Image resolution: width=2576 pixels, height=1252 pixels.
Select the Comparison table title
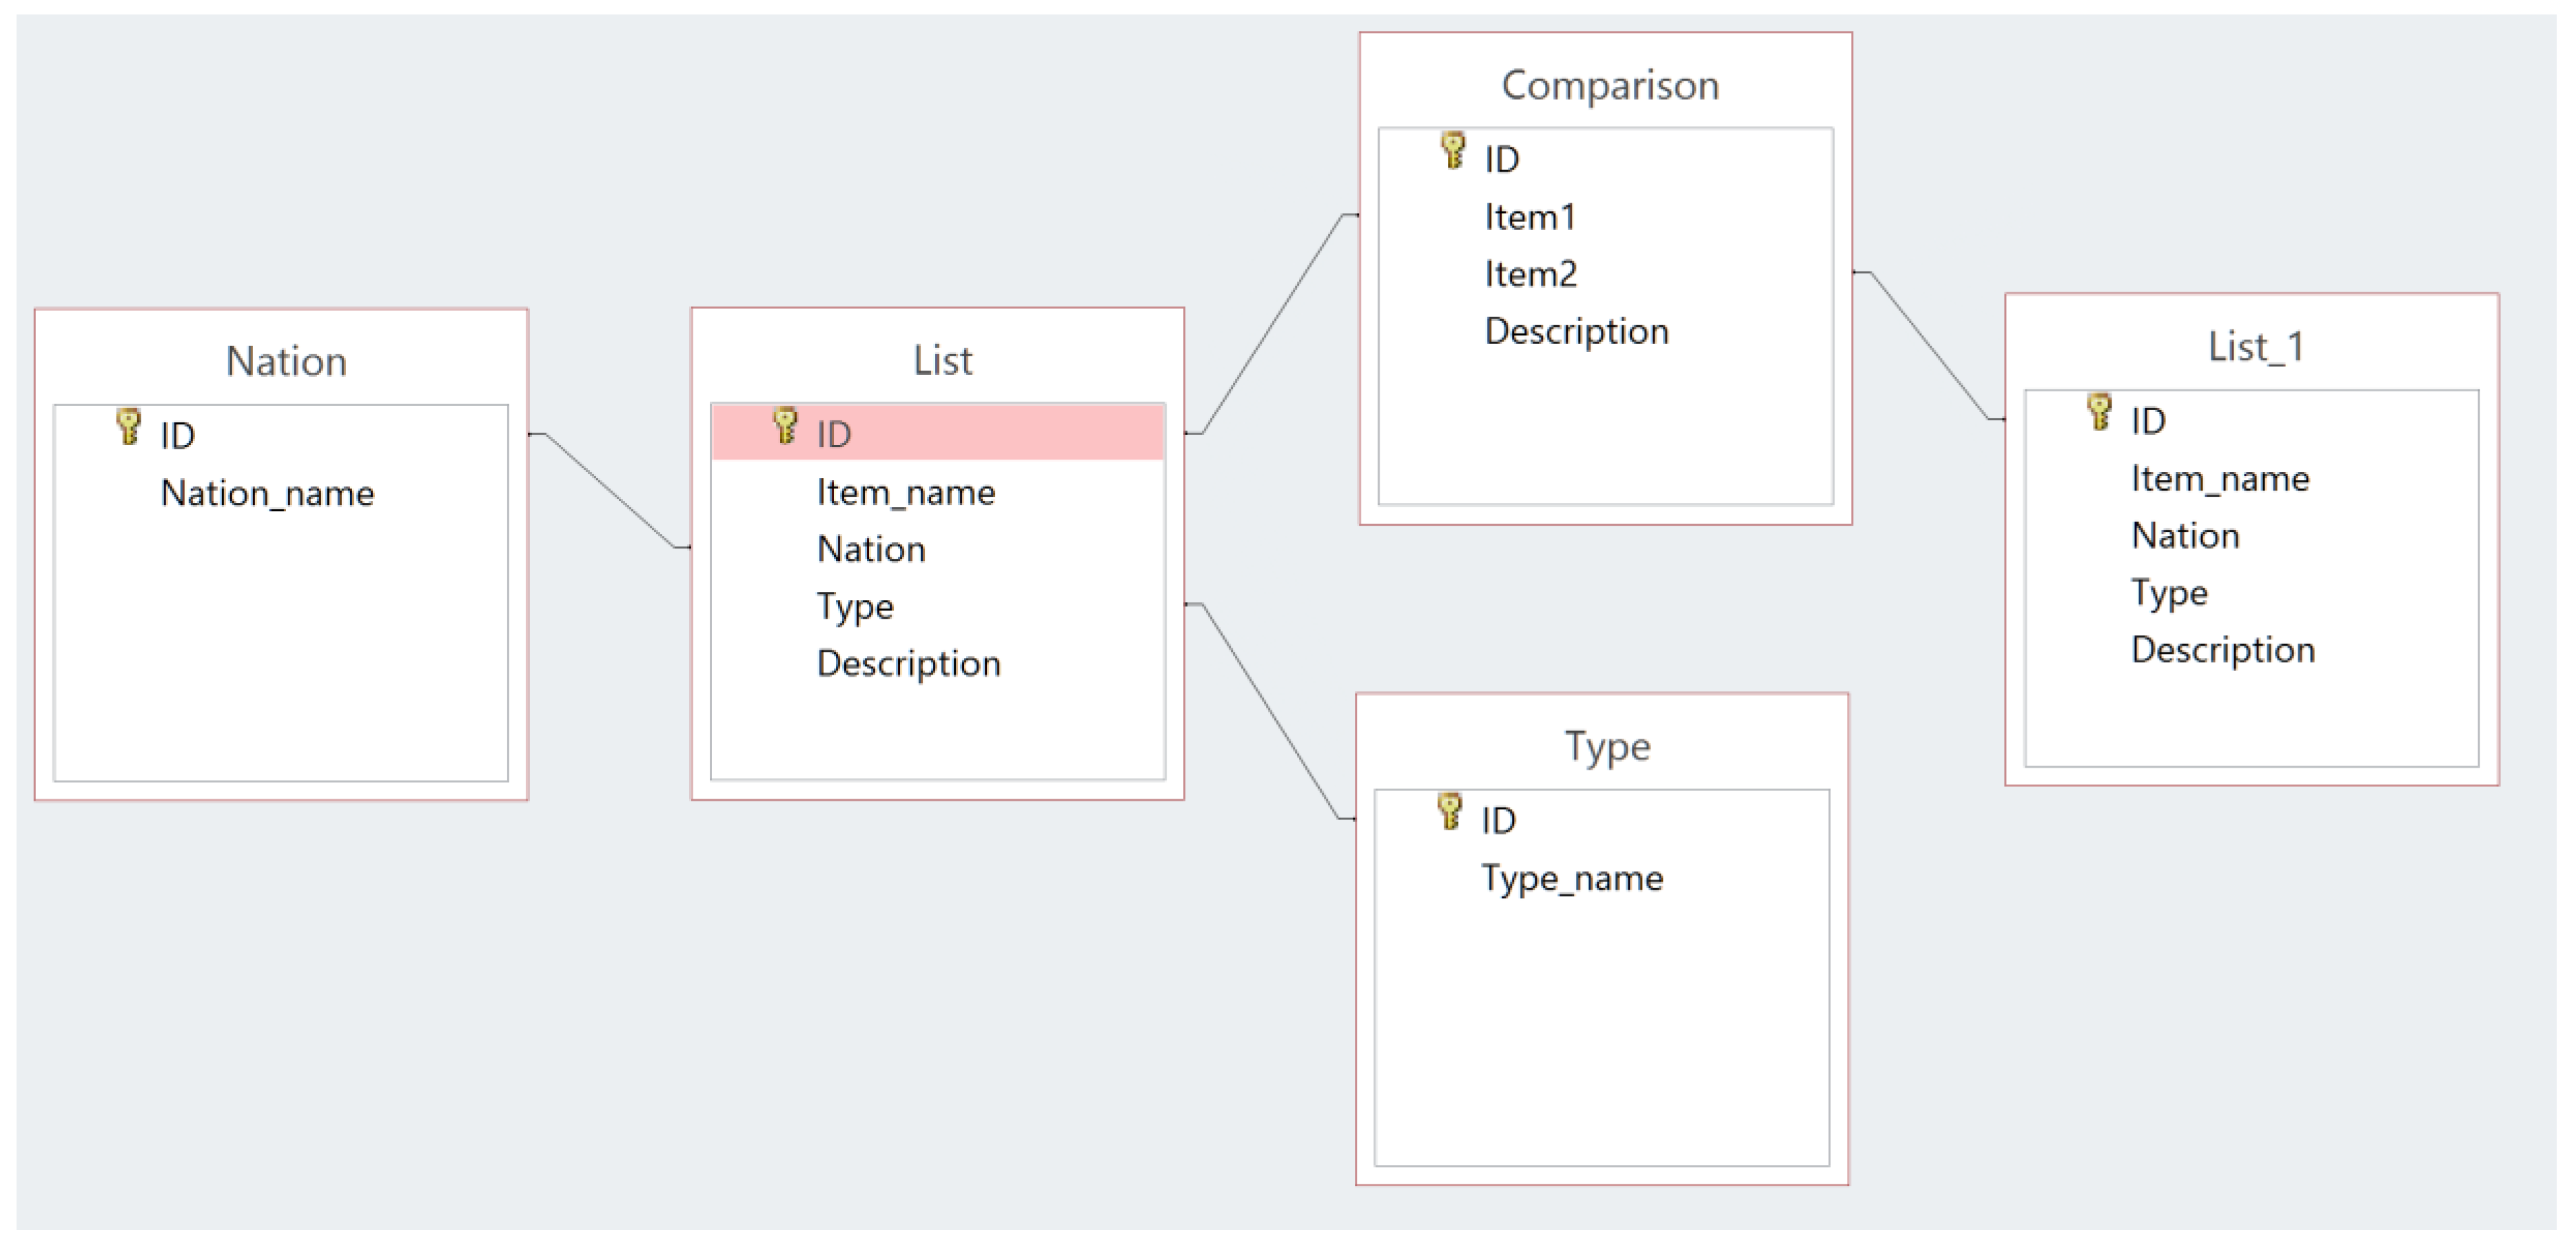(x=1610, y=85)
